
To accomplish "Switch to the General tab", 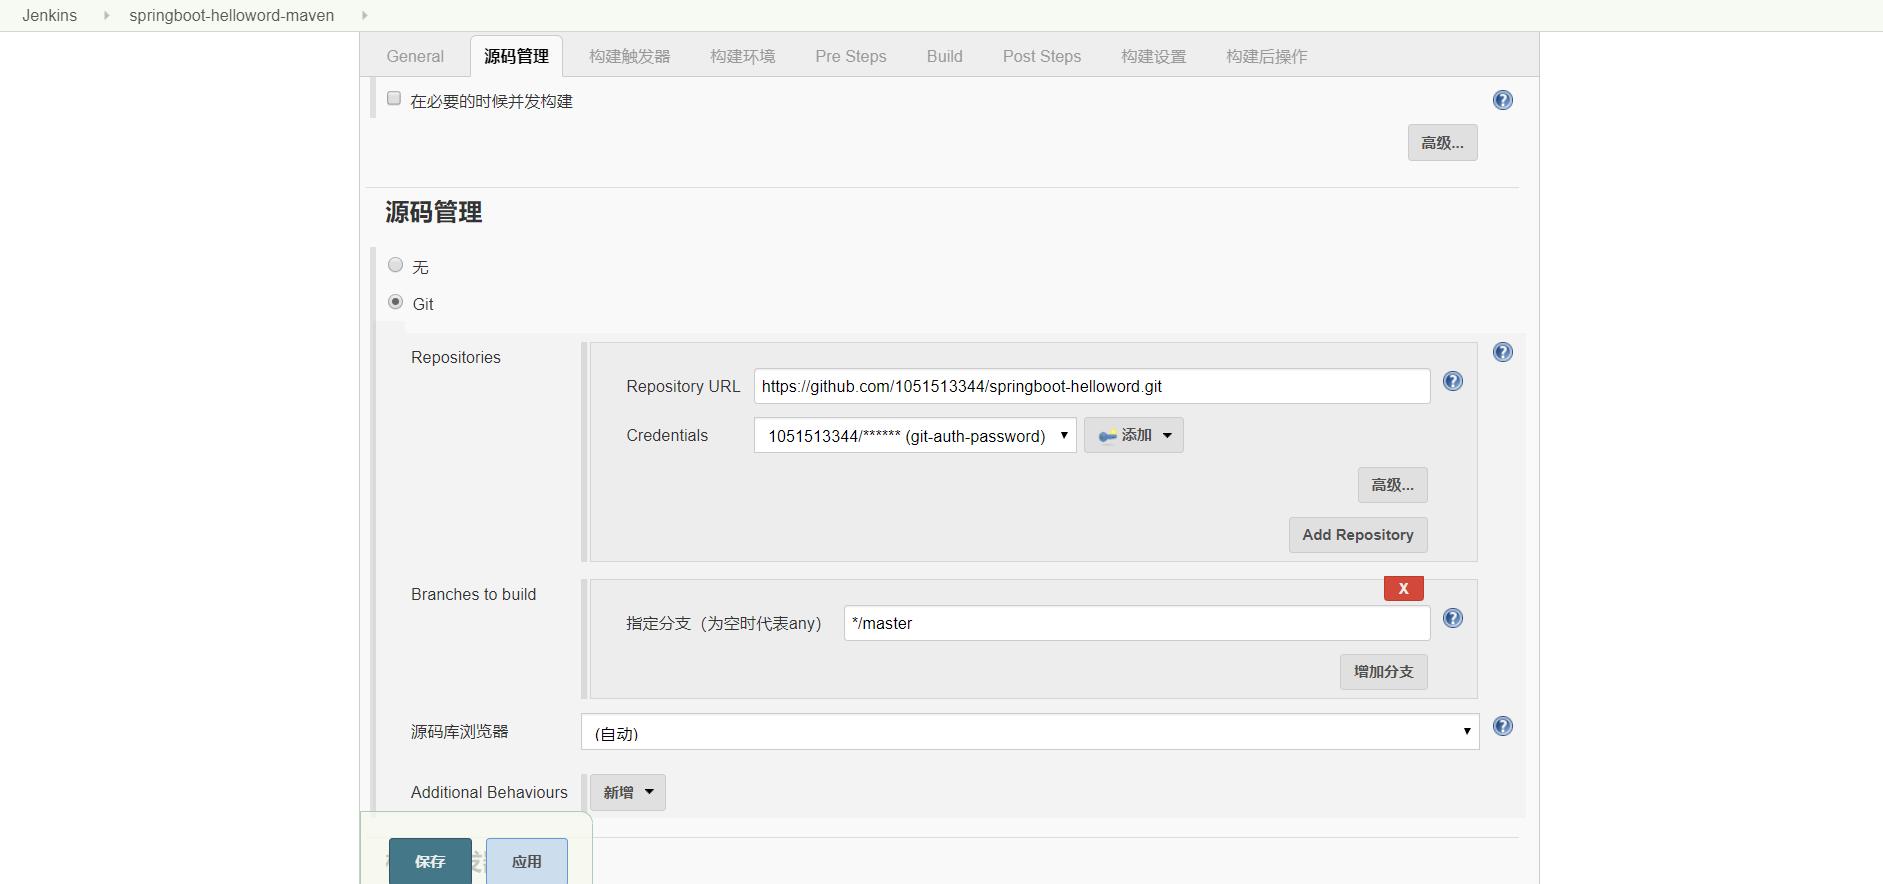I will click(415, 56).
